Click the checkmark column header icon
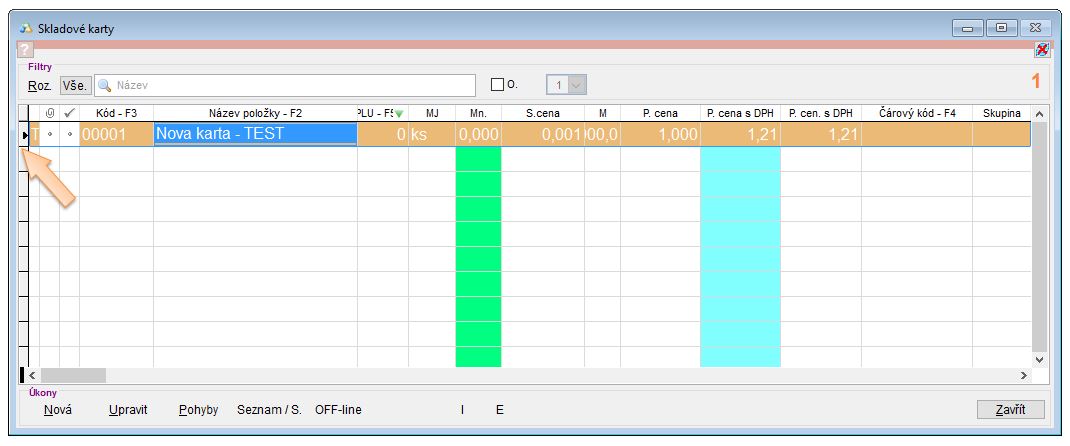1070x446 pixels. (x=69, y=114)
